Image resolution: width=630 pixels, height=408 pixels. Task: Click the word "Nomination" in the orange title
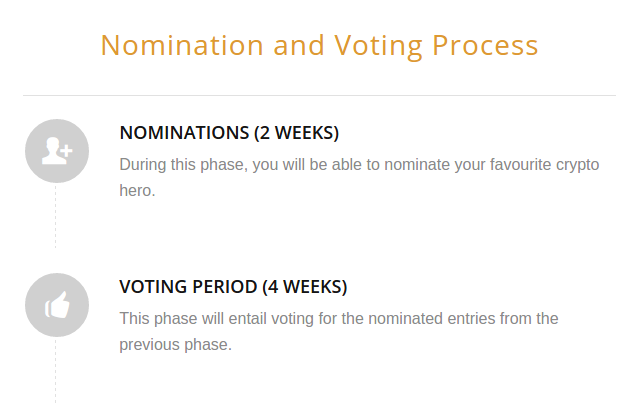[x=182, y=45]
